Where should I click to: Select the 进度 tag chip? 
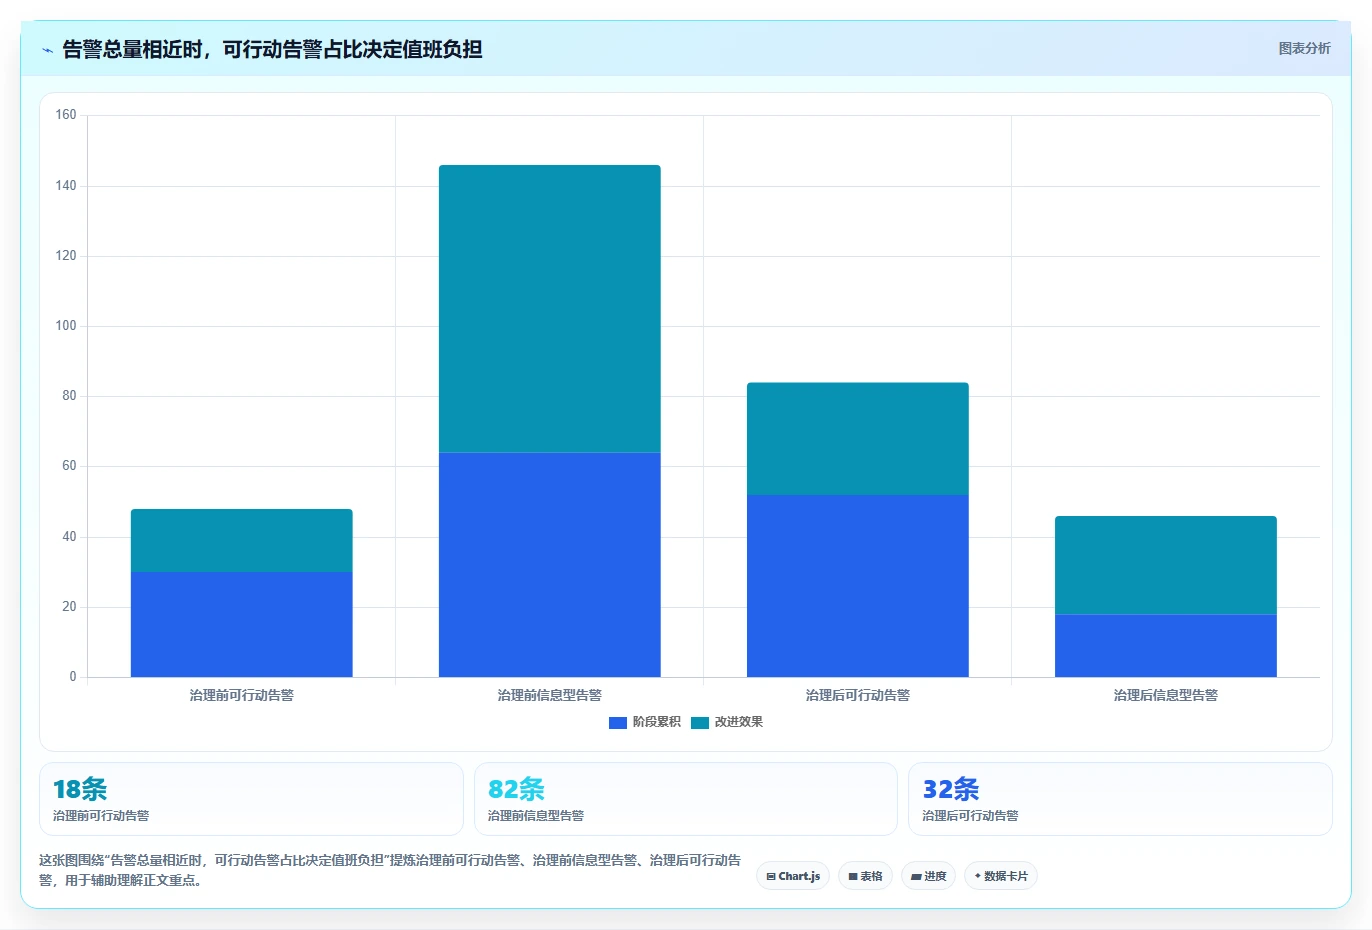pyautogui.click(x=928, y=876)
